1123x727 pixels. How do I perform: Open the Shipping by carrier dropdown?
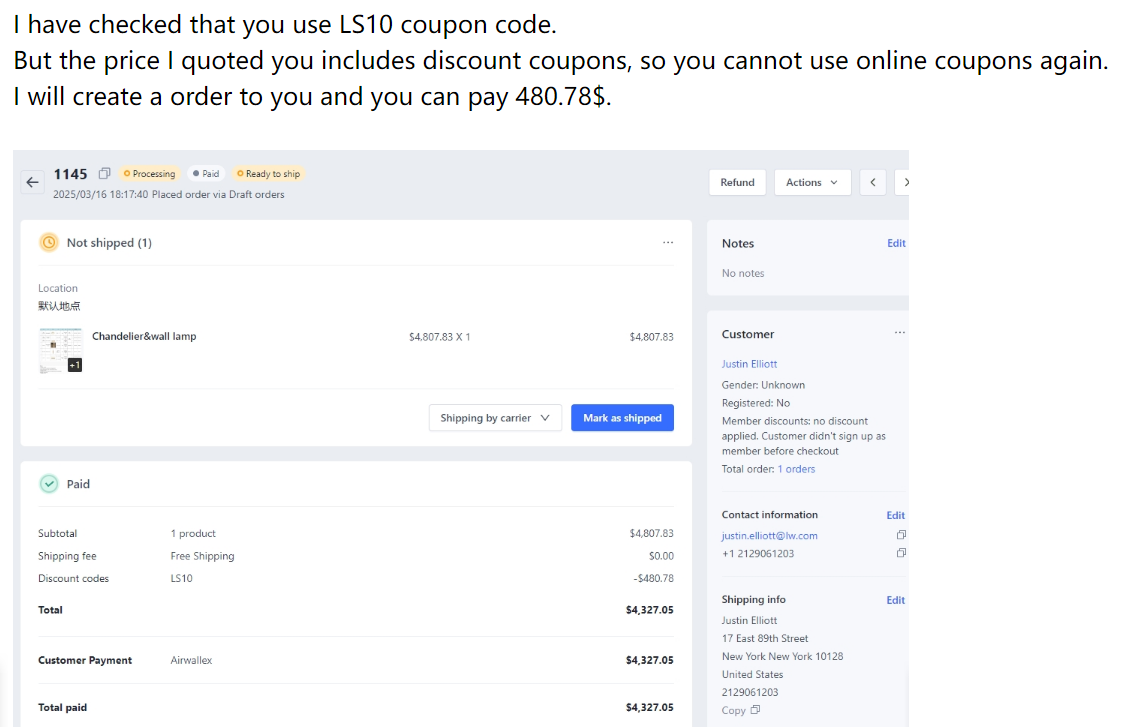495,418
